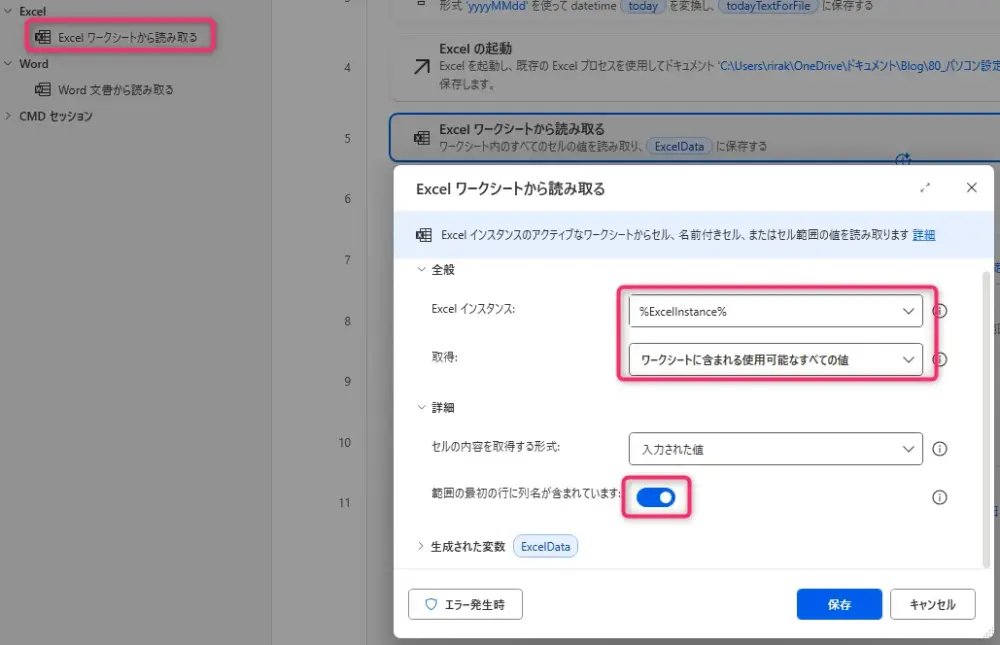Image resolution: width=1000 pixels, height=645 pixels.
Task: Expand the 生成された変数 section
Action: coord(420,547)
